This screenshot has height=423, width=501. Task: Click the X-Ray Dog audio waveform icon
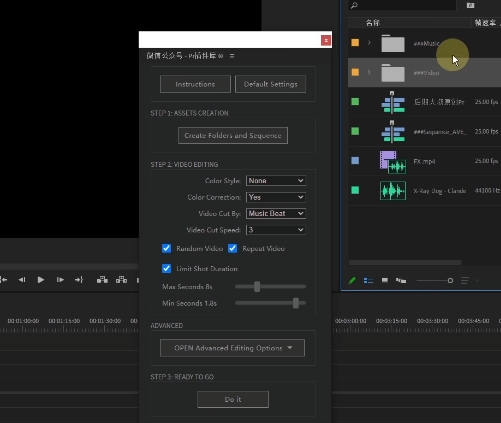pyautogui.click(x=393, y=191)
